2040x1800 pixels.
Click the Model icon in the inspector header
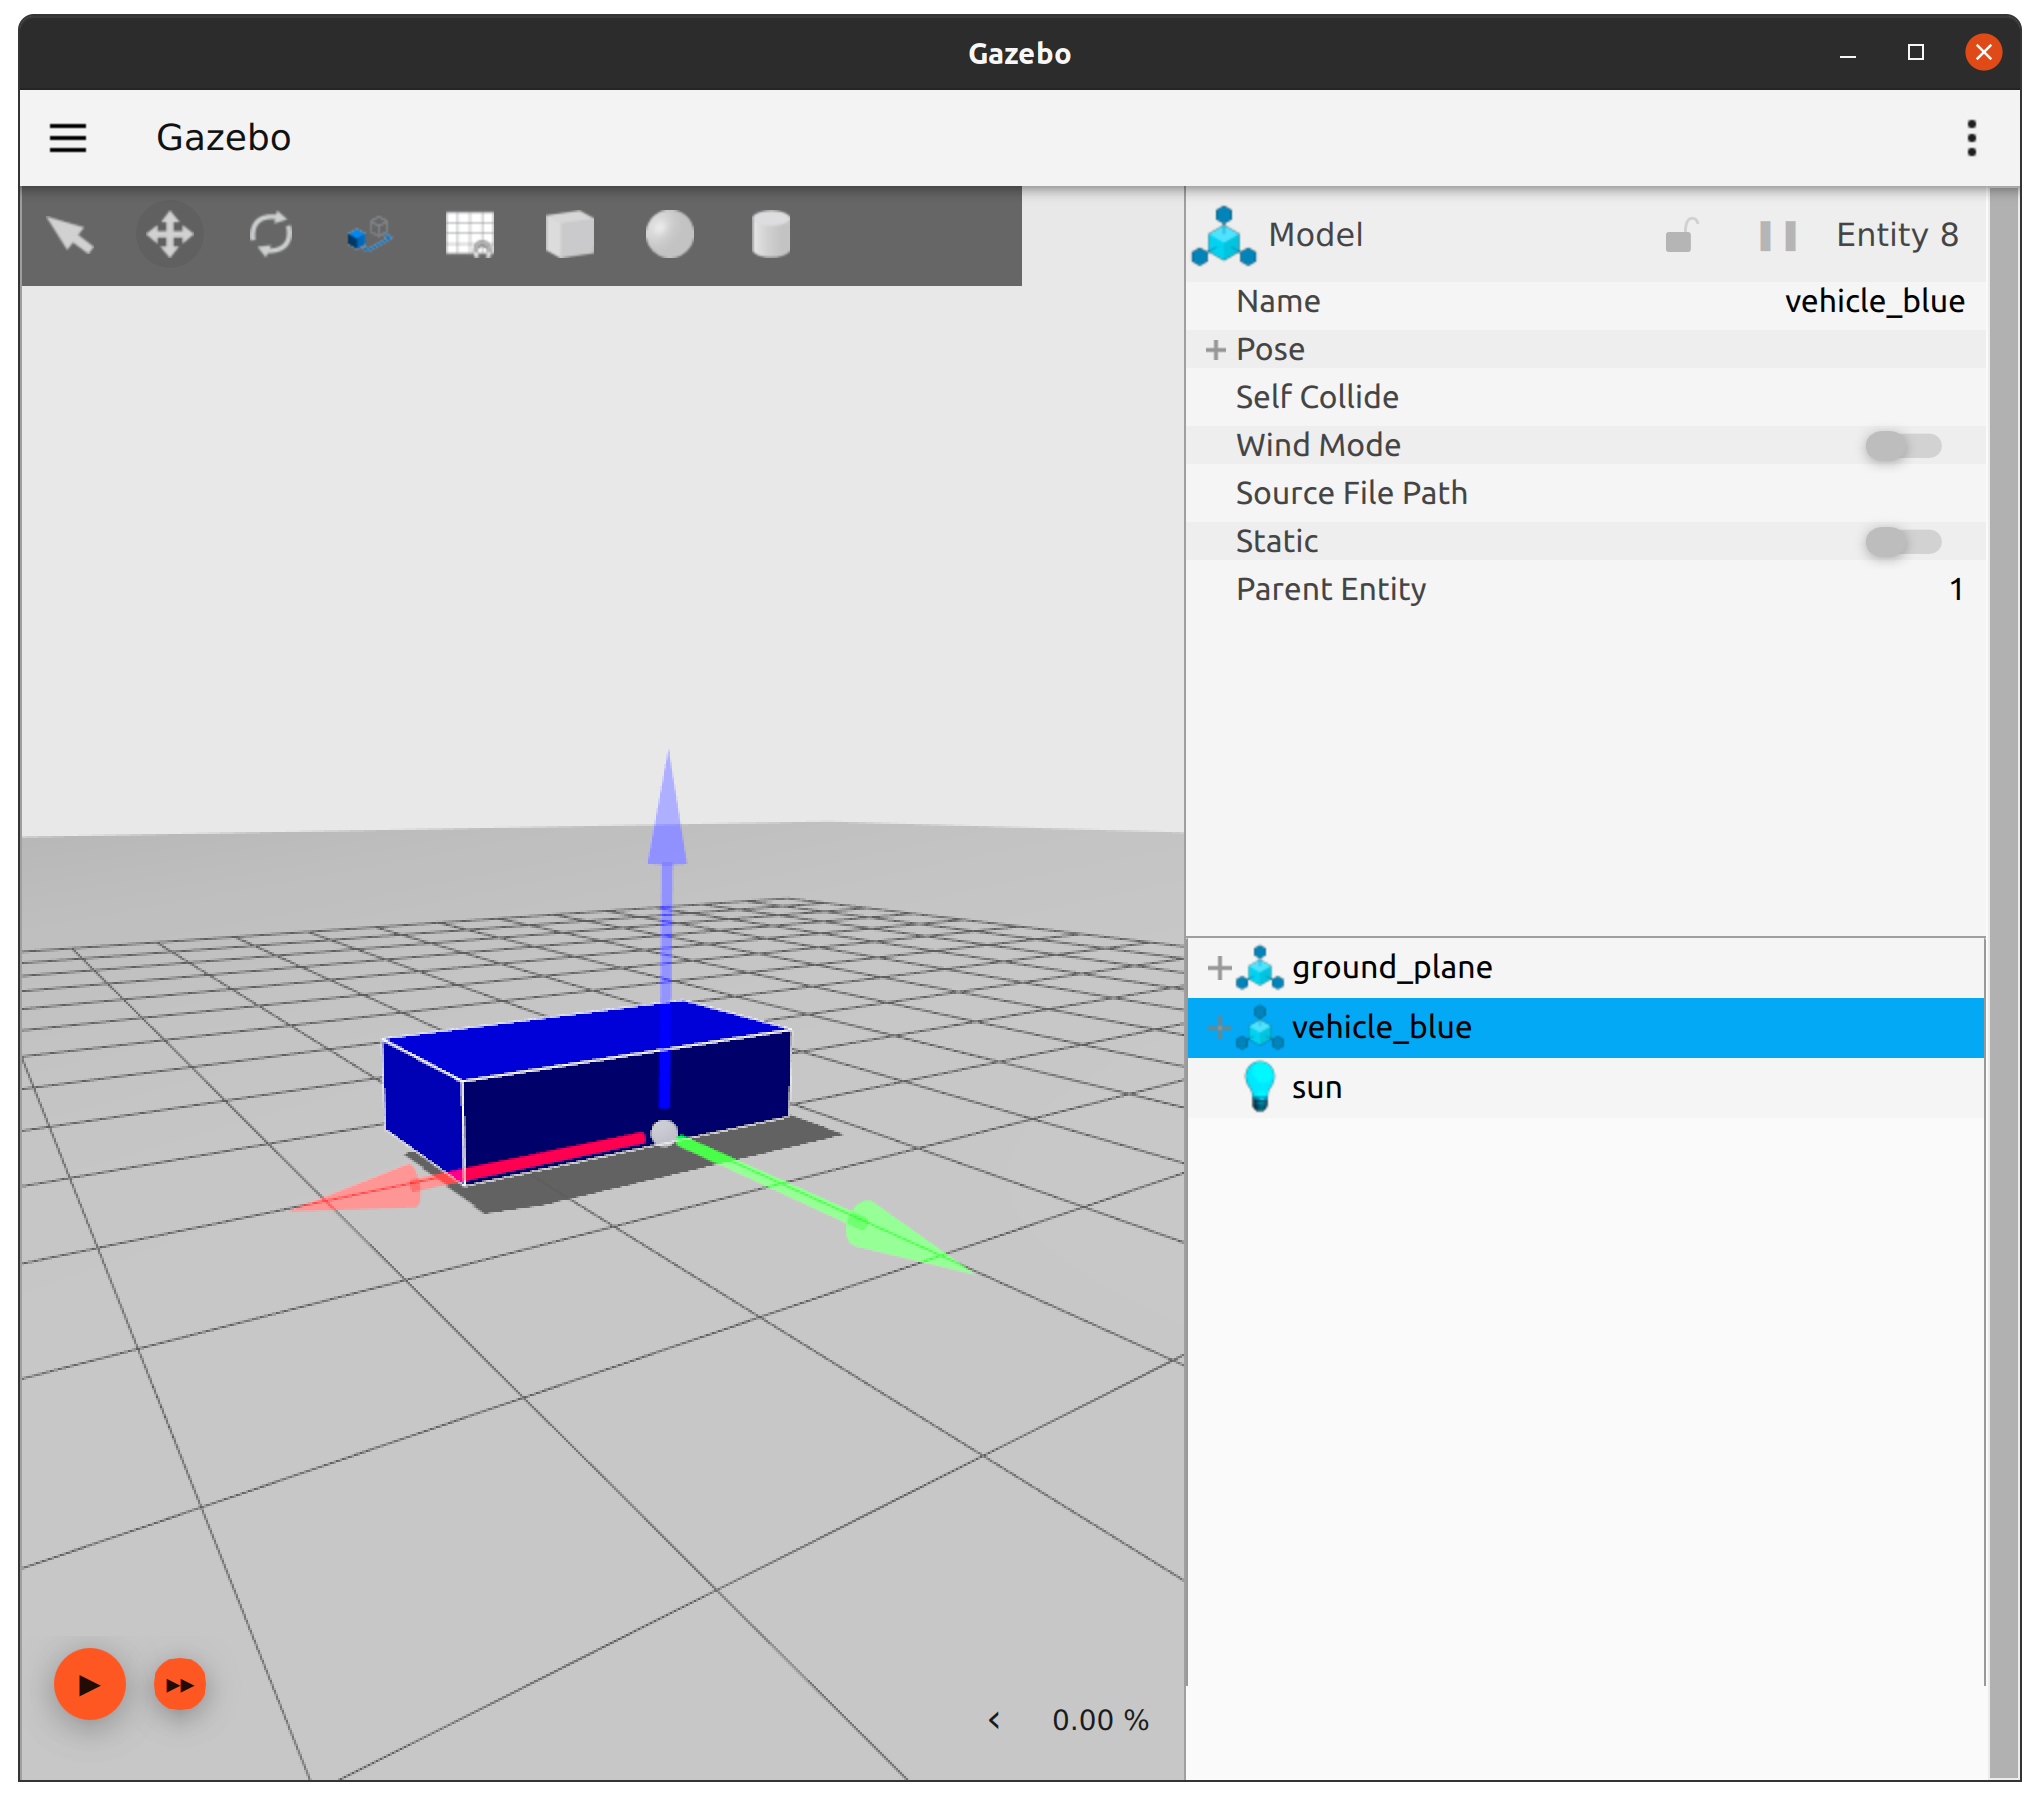(x=1223, y=236)
